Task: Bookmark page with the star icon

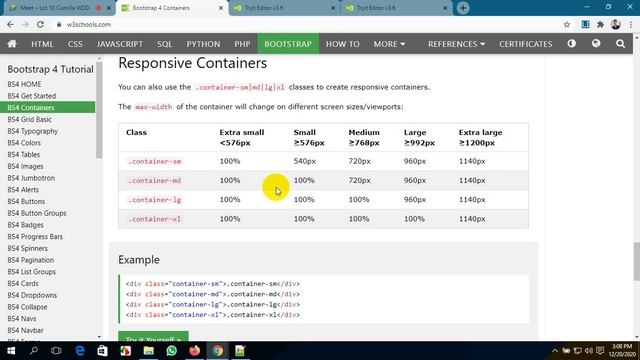Action: pos(567,24)
